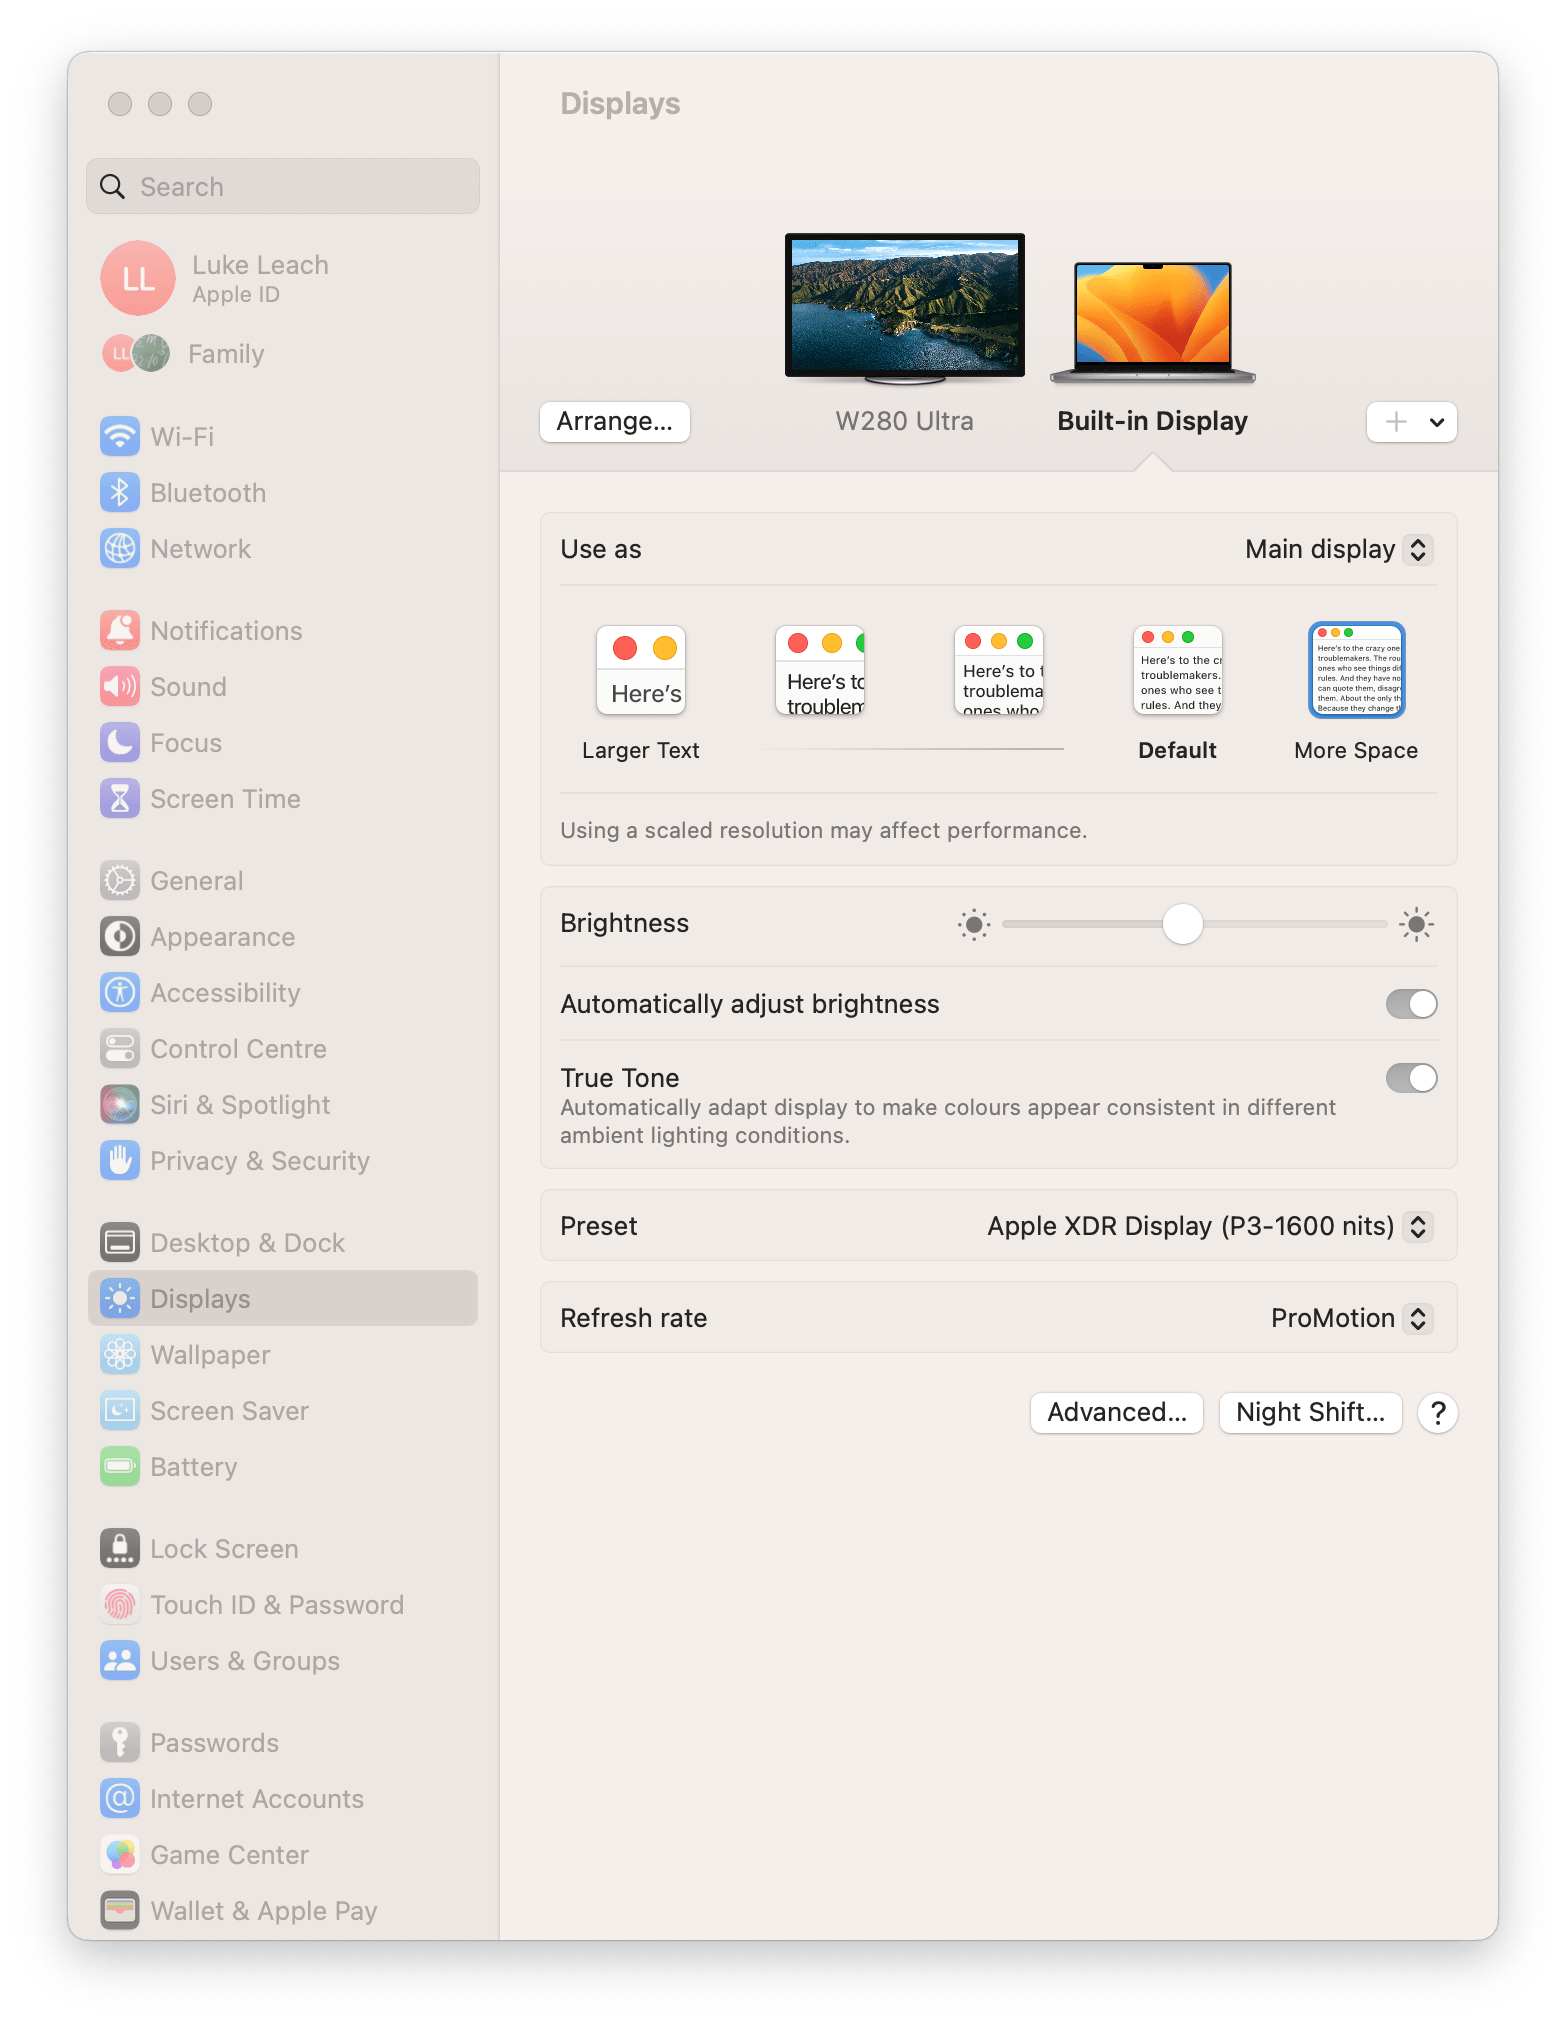This screenshot has width=1566, height=2024.
Task: Click the Screen Saver icon
Action: [x=120, y=1410]
